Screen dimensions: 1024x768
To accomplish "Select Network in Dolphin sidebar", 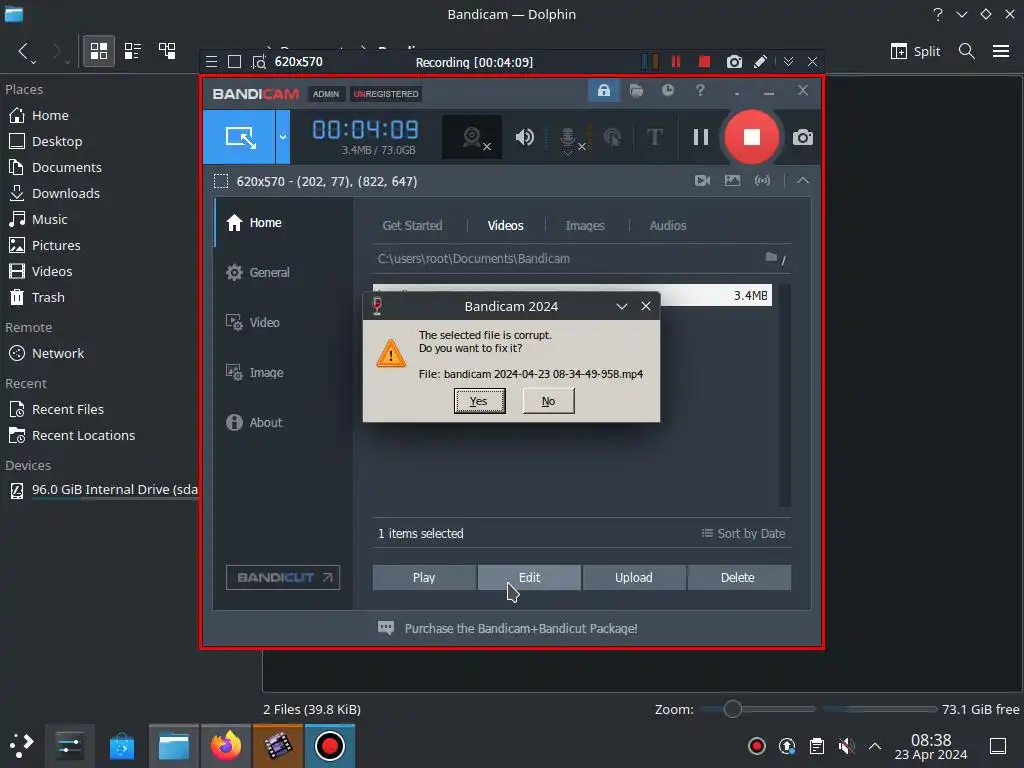I will click(x=47, y=353).
